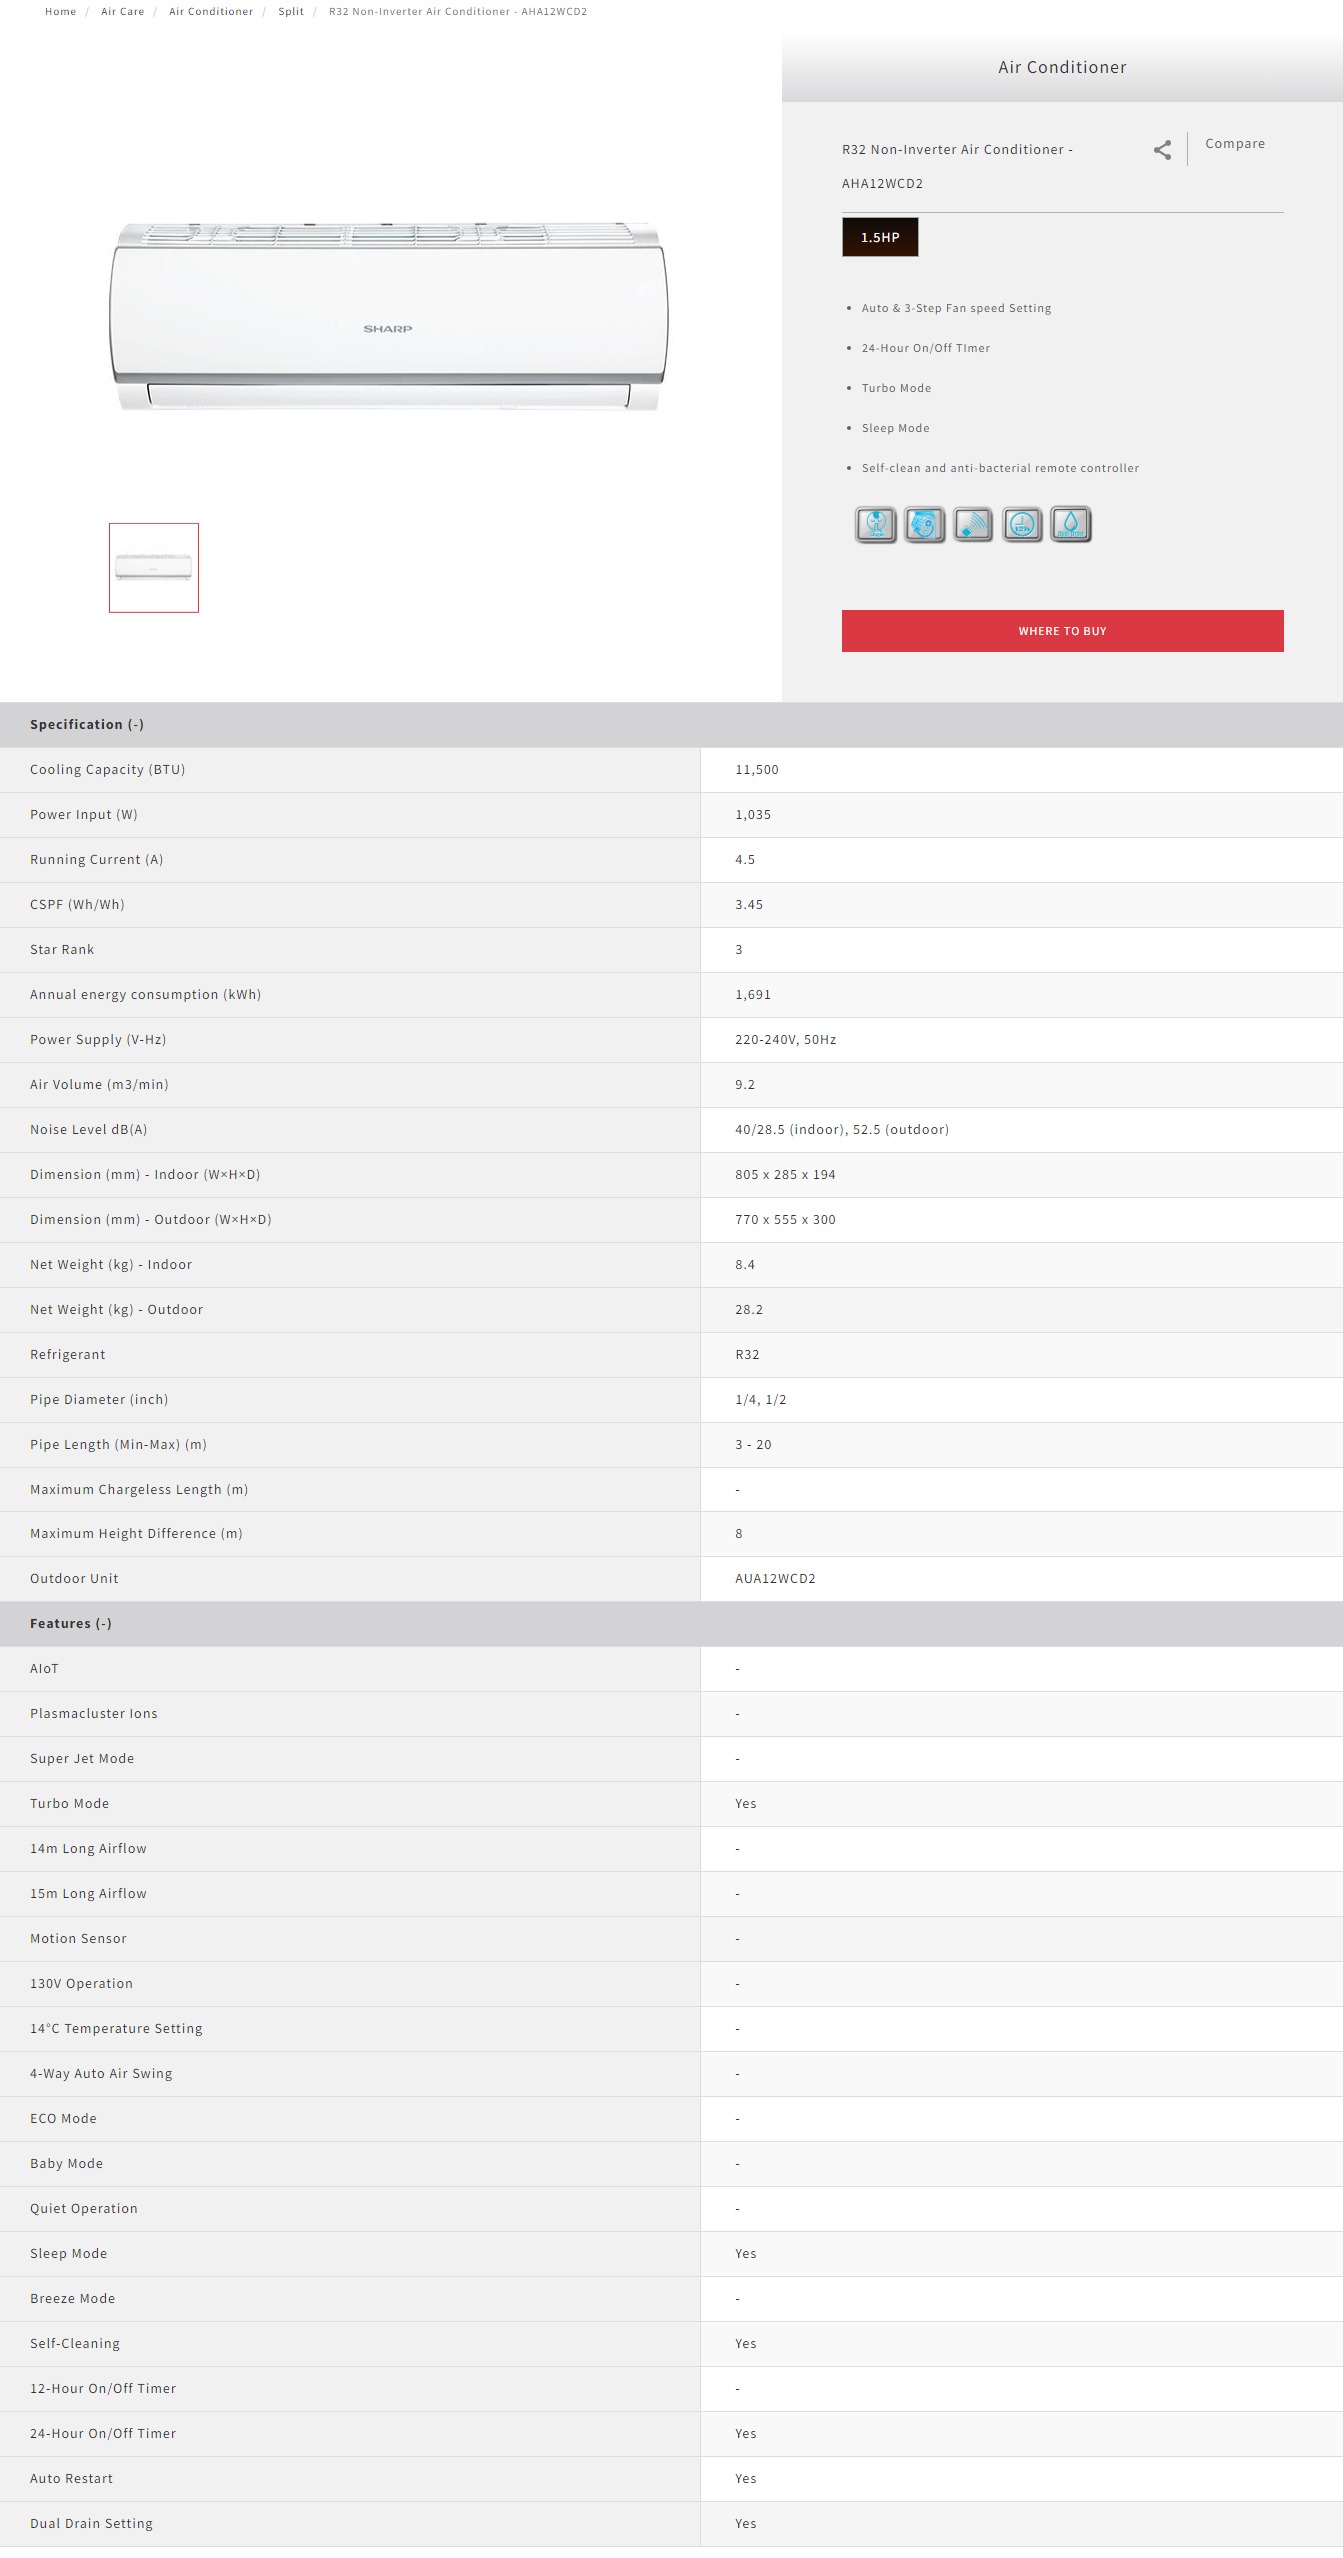Click the Compare link
The width and height of the screenshot is (1343, 2558).
(1235, 144)
